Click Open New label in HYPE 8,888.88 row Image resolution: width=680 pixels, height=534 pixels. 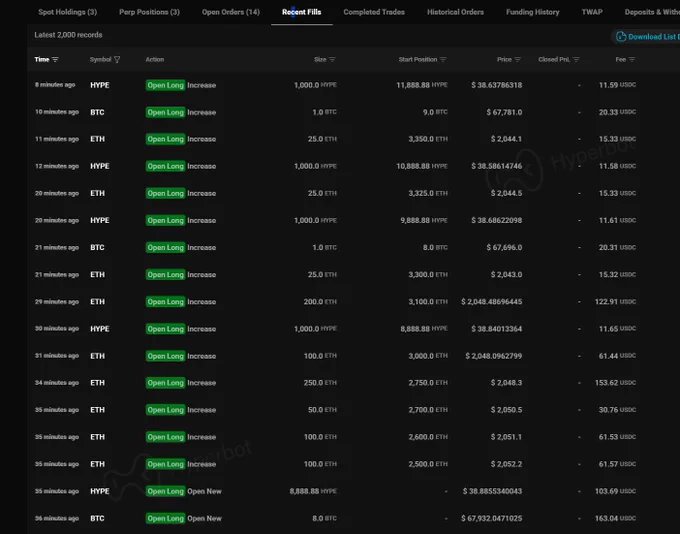pyautogui.click(x=204, y=491)
